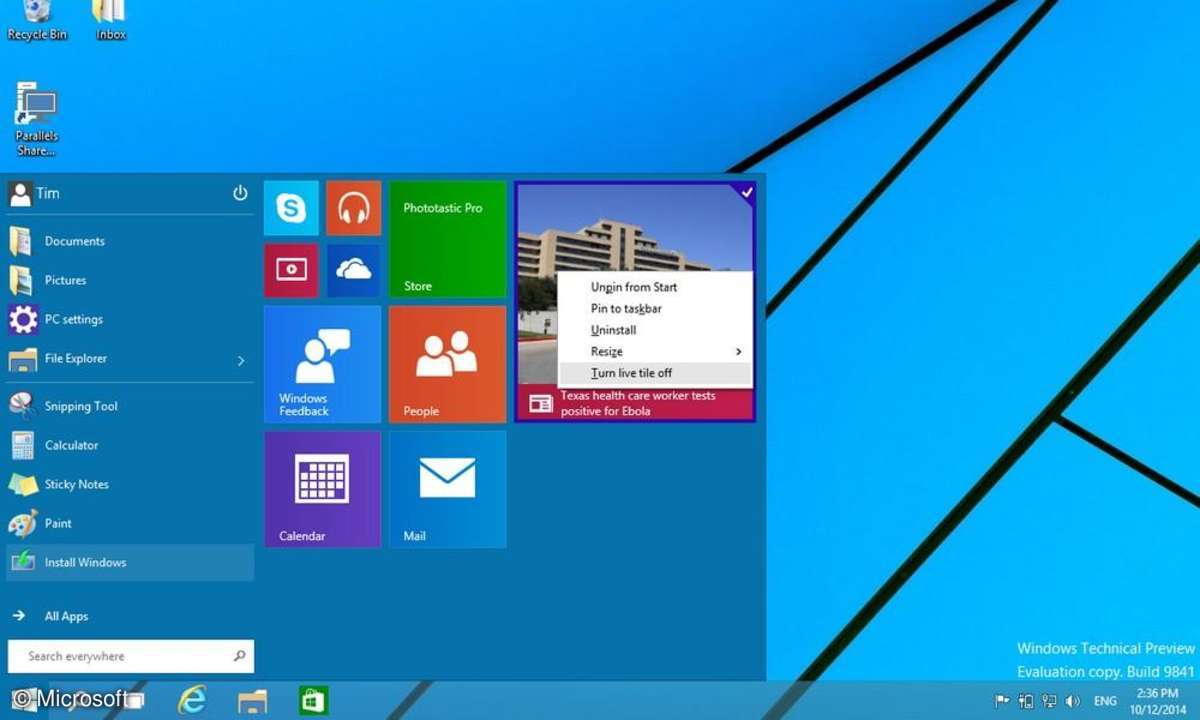Focus the Search everywhere box
Screen dimensions: 1200x720
[x=131, y=656]
